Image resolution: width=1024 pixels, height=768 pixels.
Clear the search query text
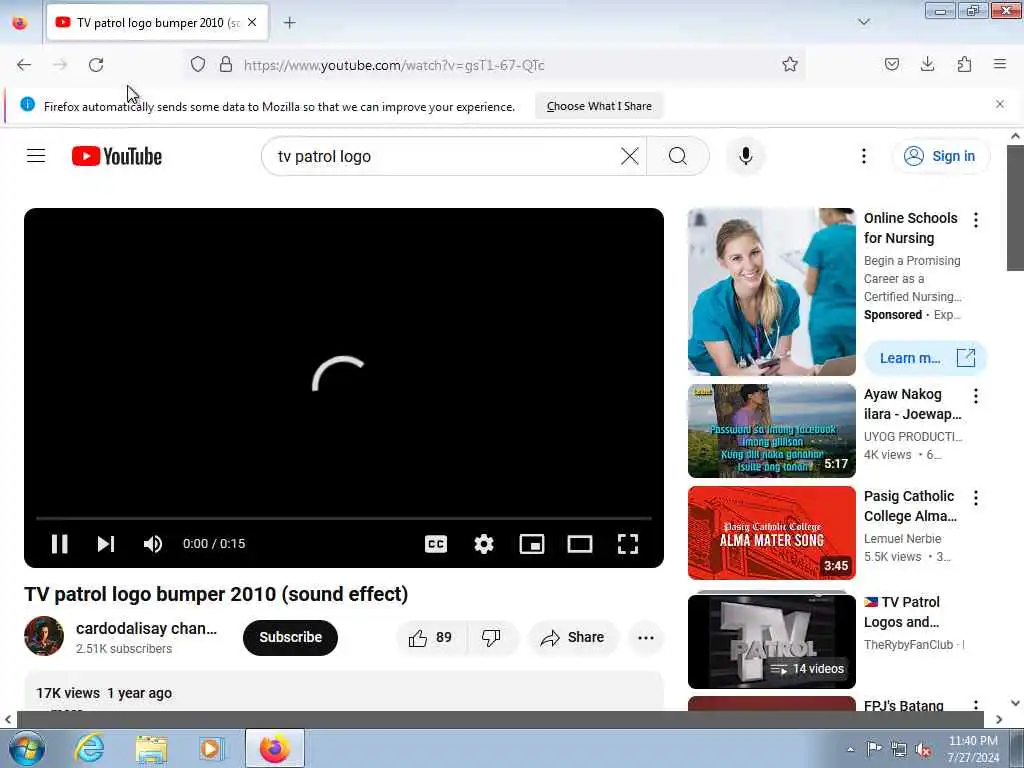pos(630,156)
